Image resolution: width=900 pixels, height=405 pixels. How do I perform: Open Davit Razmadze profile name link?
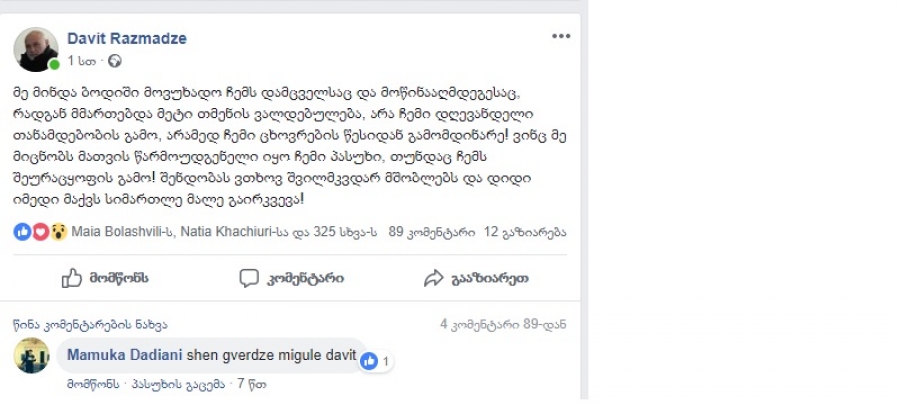[x=126, y=39]
